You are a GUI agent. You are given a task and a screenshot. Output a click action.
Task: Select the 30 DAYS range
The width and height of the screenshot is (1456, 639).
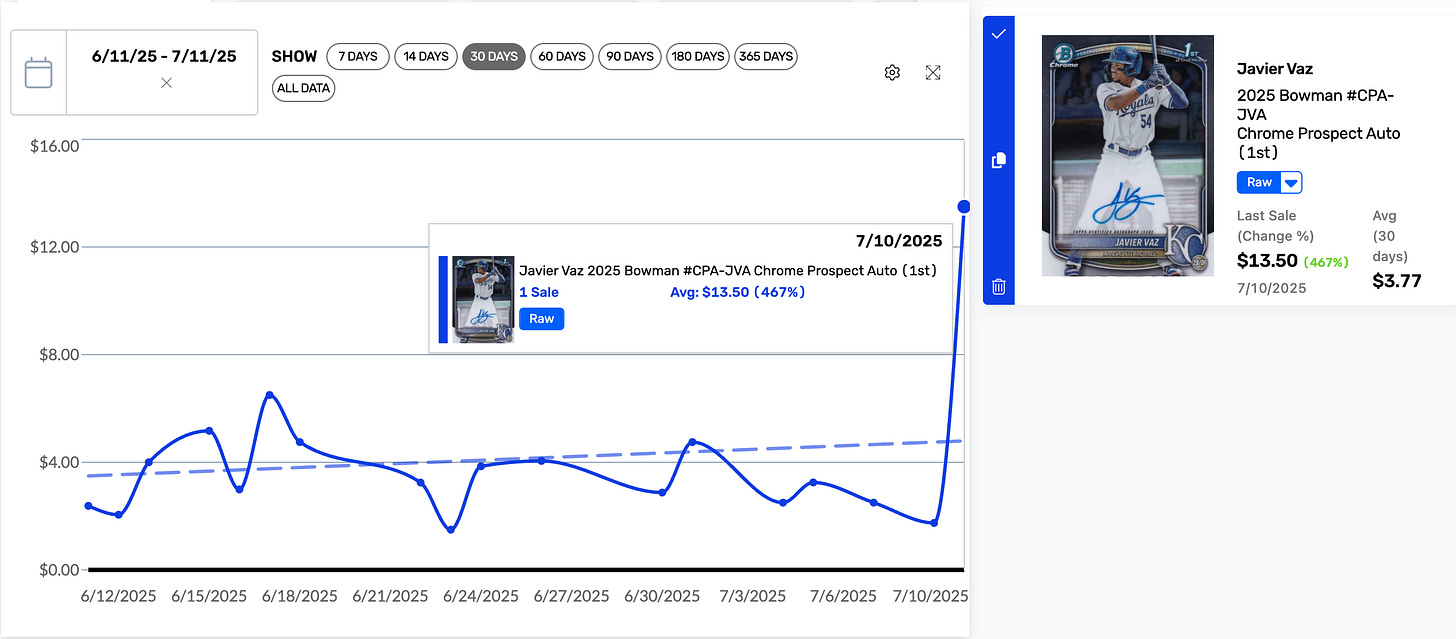pyautogui.click(x=494, y=56)
